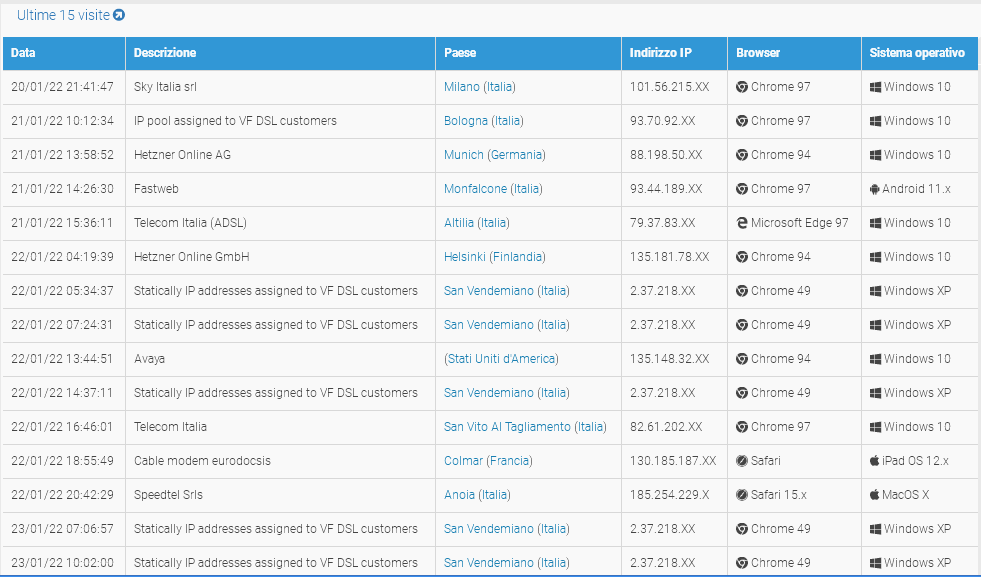Click the Chrome icon in the Helsinki row

[x=742, y=257]
